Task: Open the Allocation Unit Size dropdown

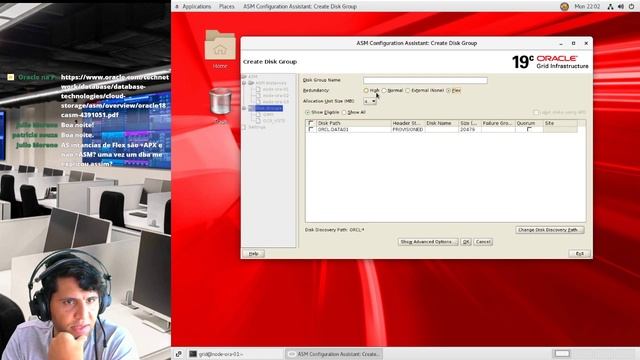Action: (370, 101)
